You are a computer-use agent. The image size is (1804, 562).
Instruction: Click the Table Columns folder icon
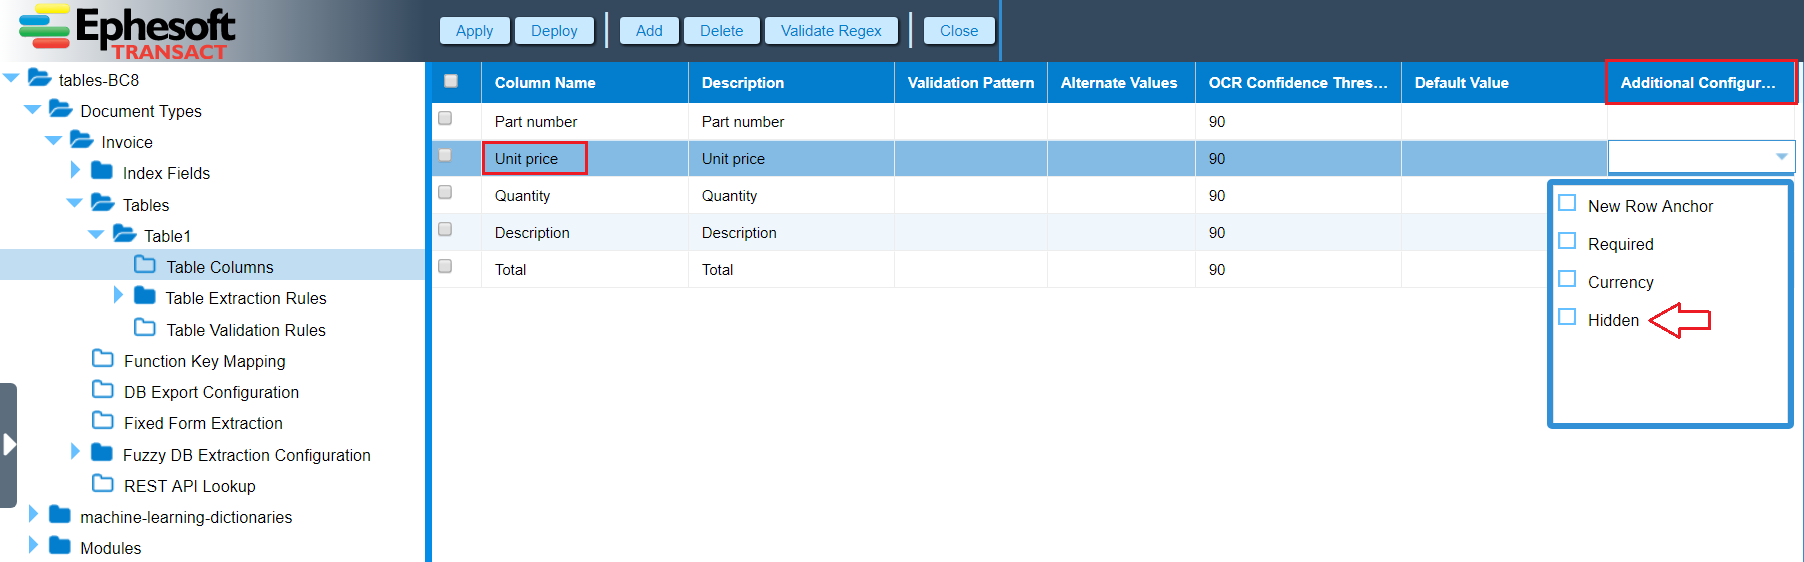click(x=145, y=264)
